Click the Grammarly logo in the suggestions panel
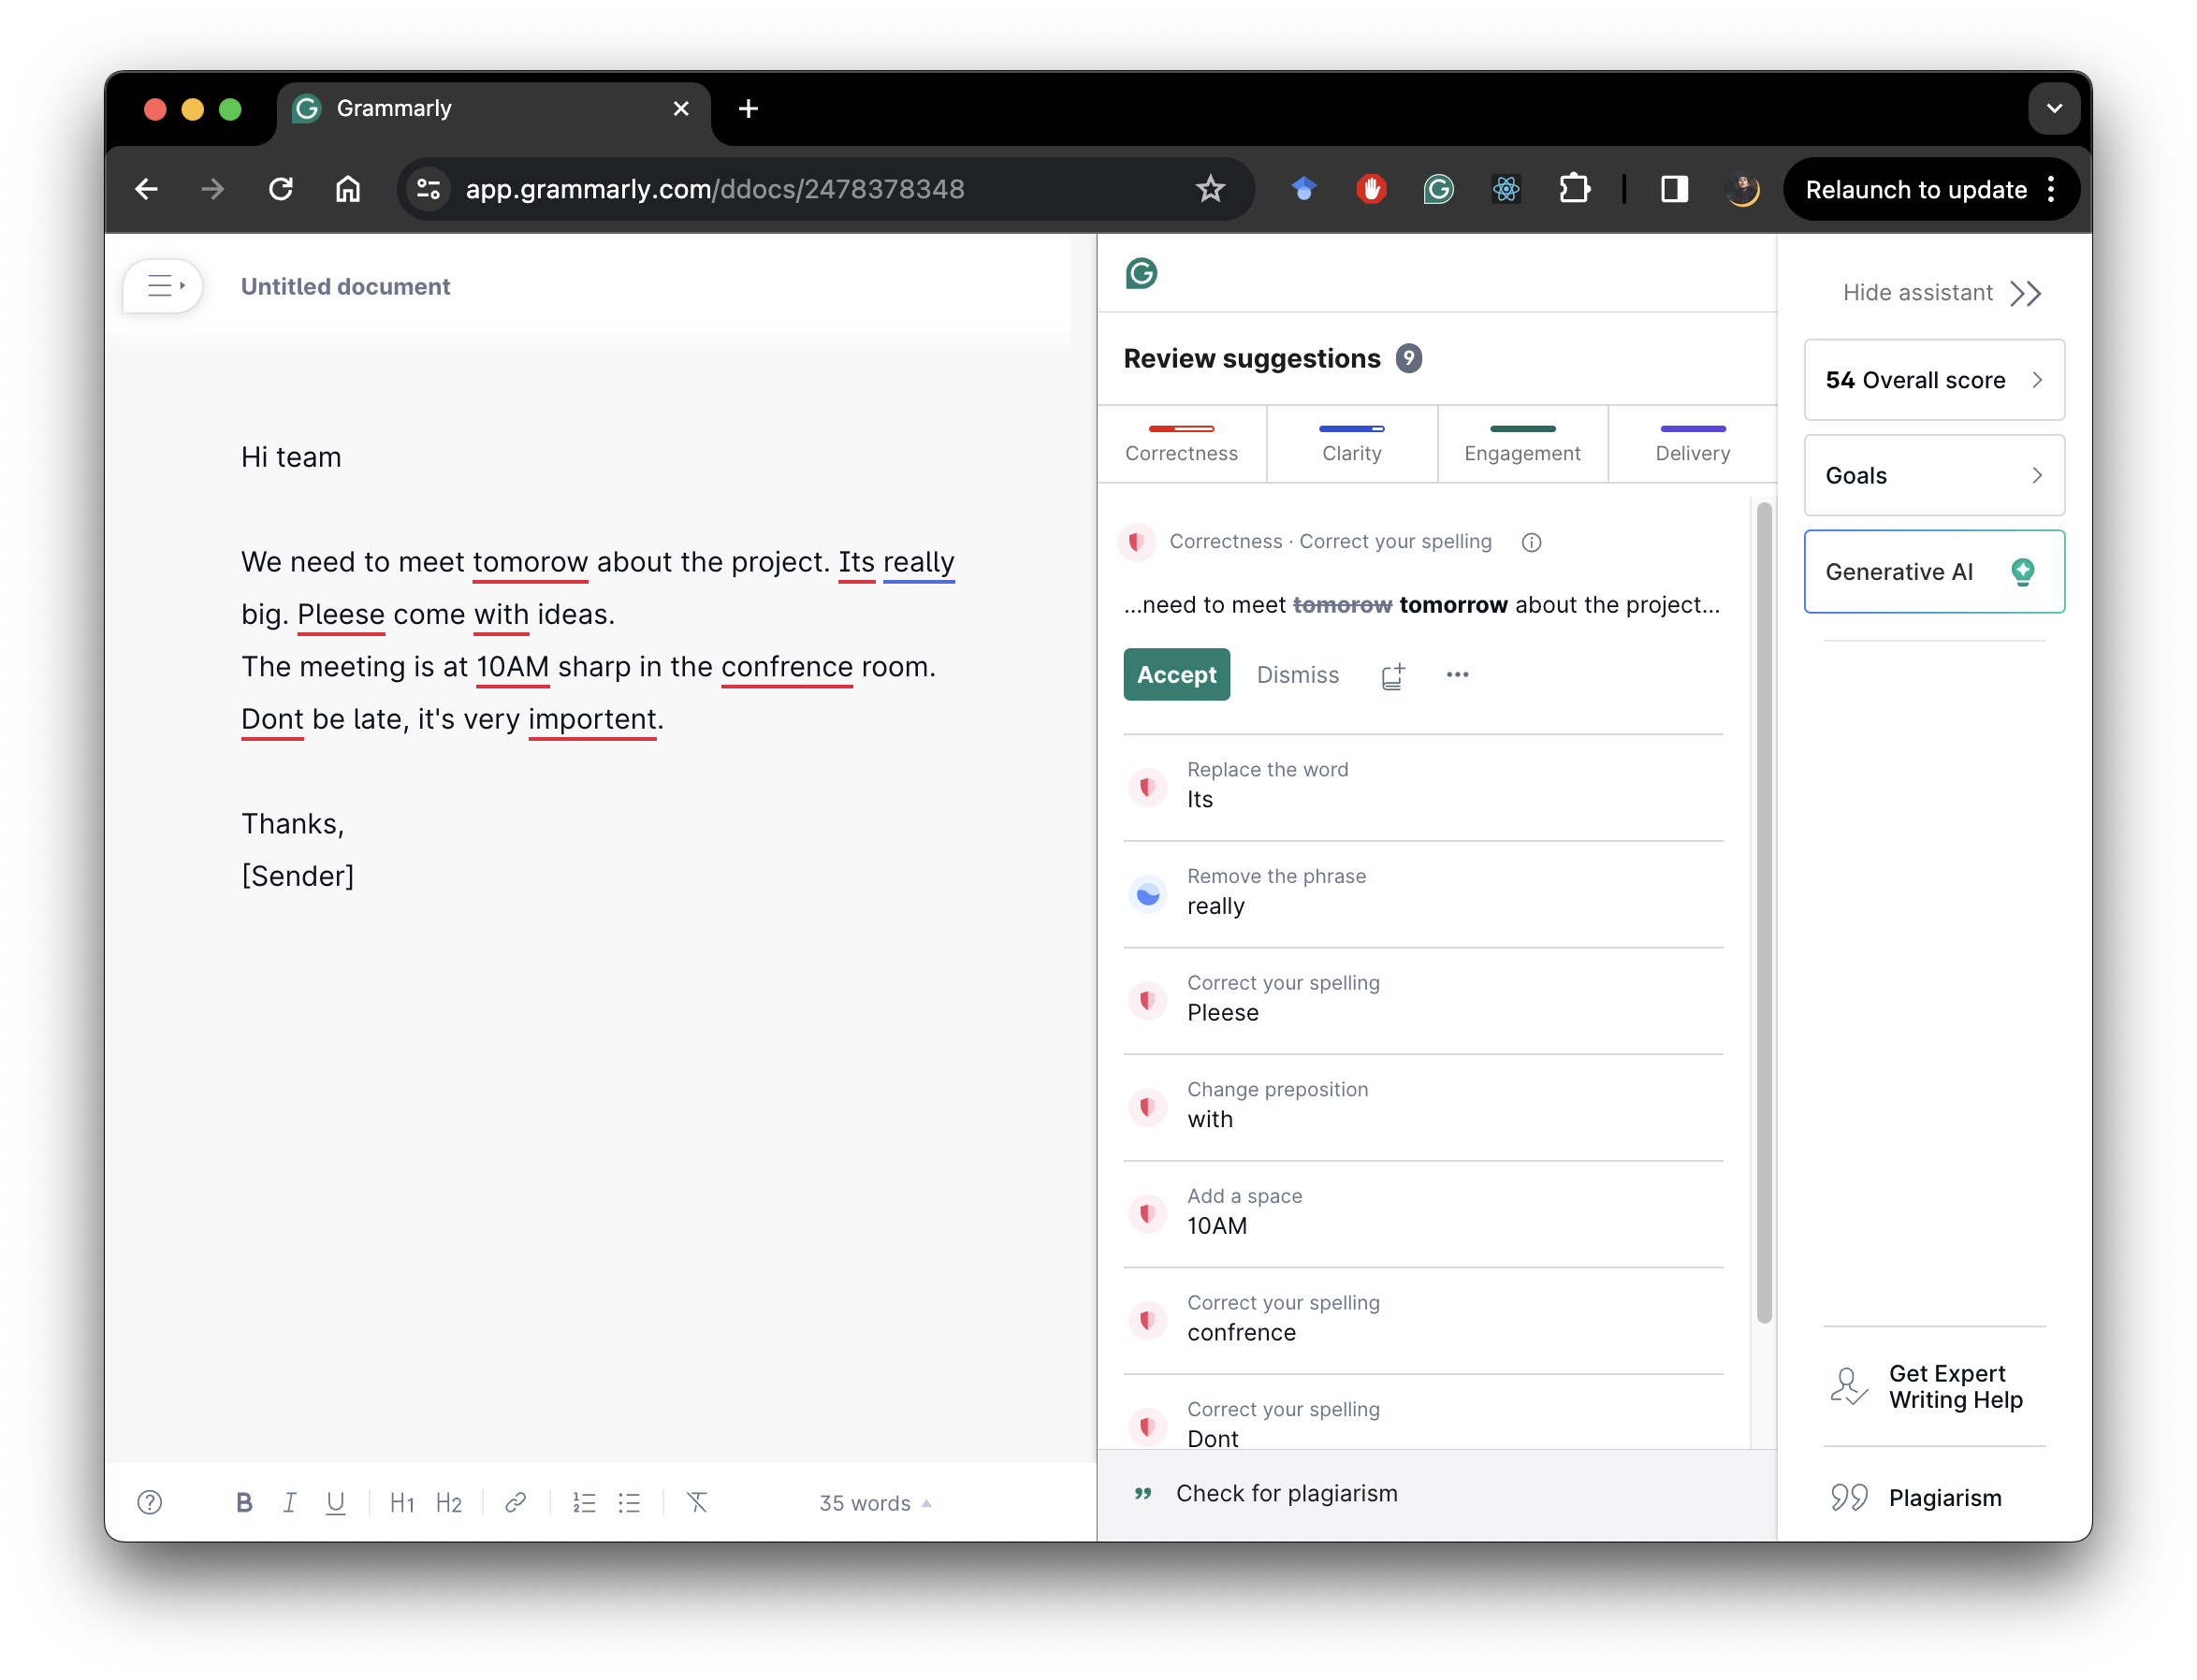The image size is (2197, 1680). (x=1142, y=273)
